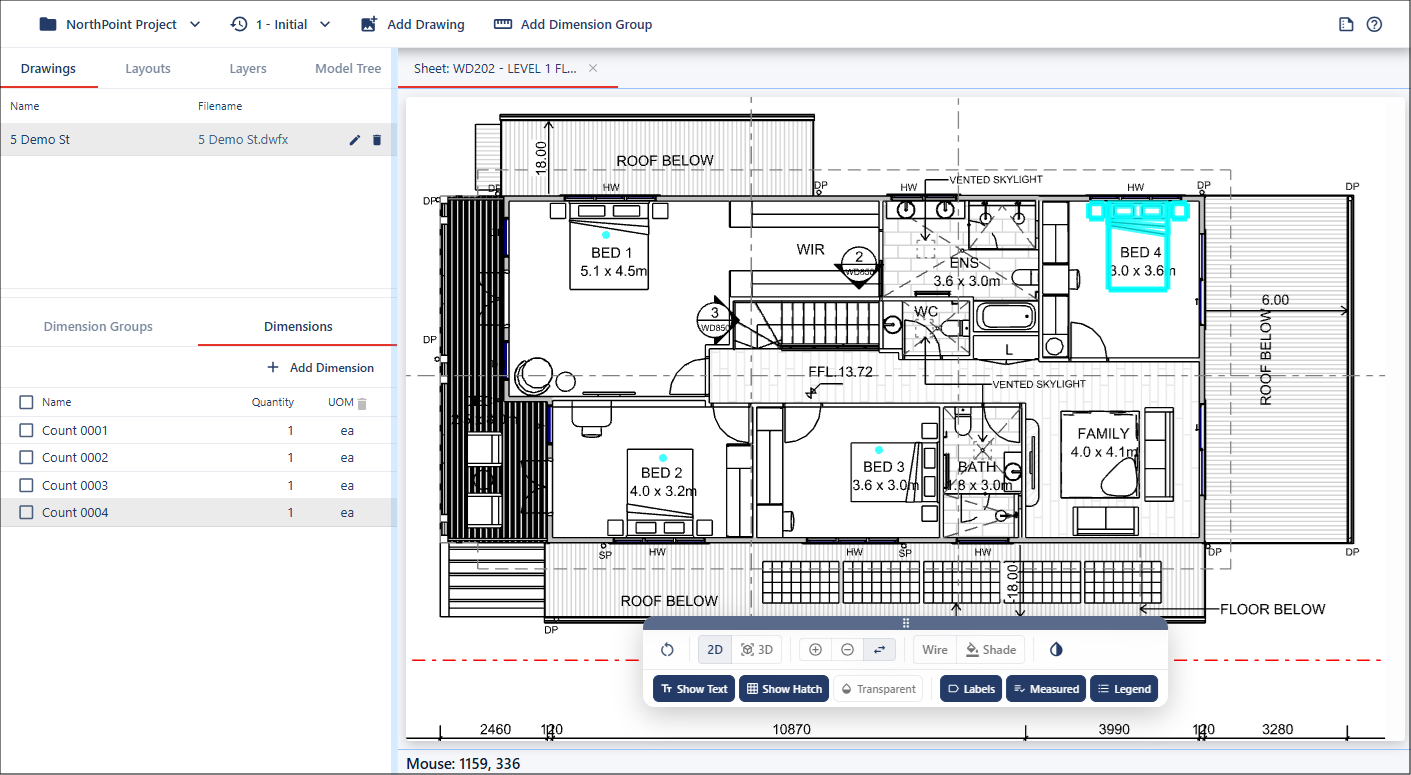Viewport: 1411px width, 775px height.
Task: Click the cyan count marker in BED 2
Action: point(663,457)
